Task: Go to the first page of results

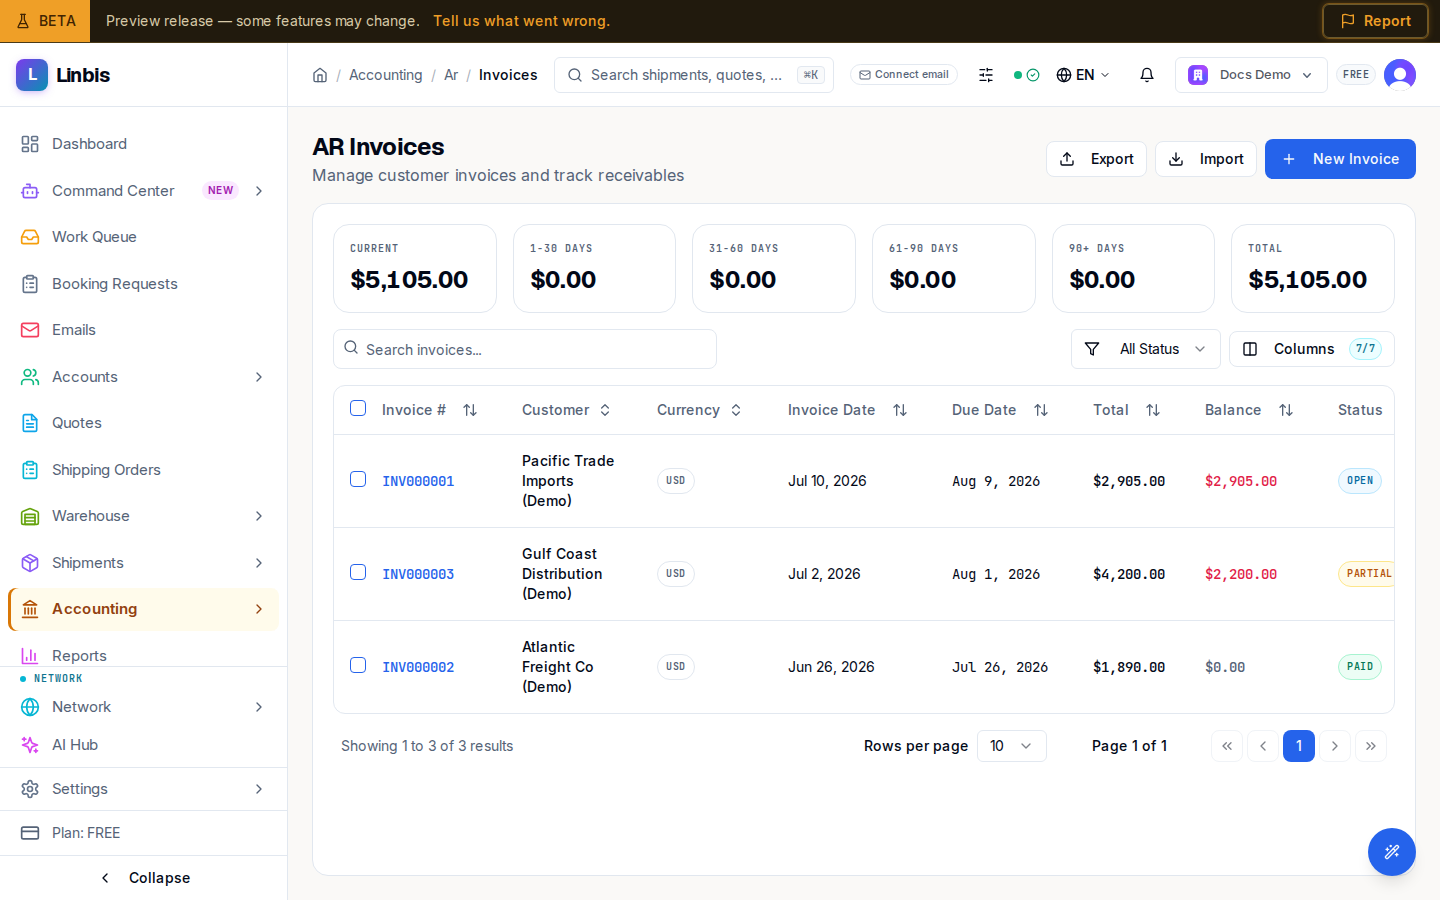Action: [x=1227, y=746]
